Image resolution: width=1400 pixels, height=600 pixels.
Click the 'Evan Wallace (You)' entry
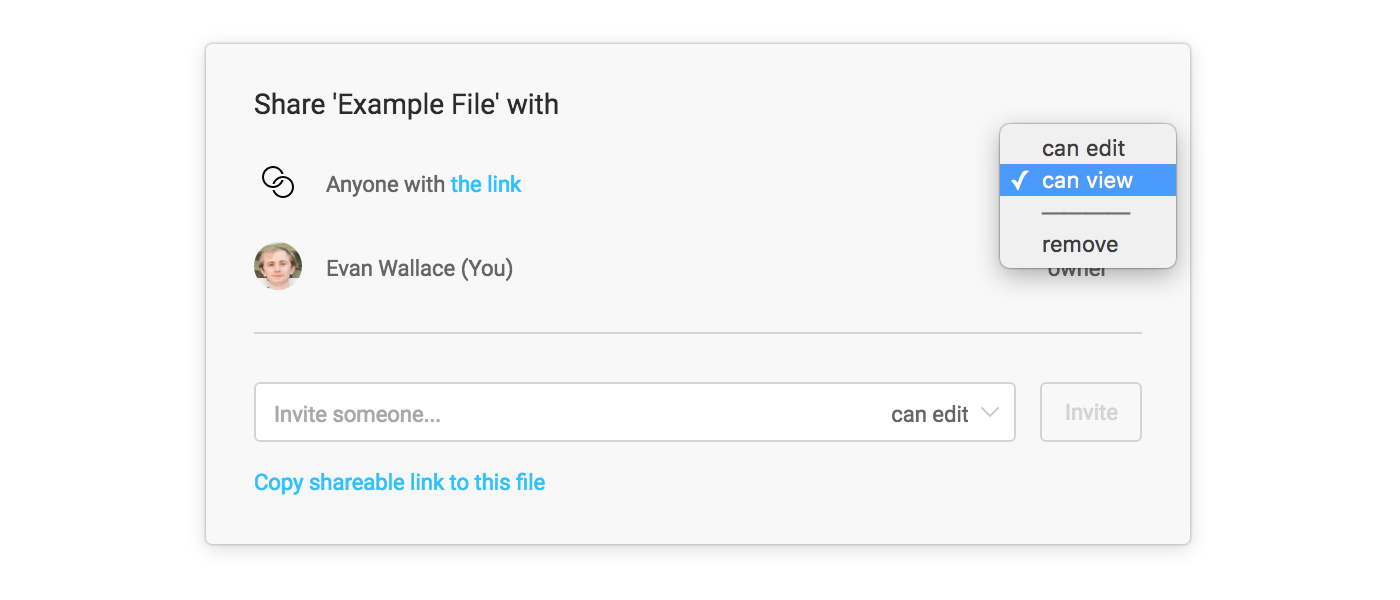pyautogui.click(x=419, y=268)
